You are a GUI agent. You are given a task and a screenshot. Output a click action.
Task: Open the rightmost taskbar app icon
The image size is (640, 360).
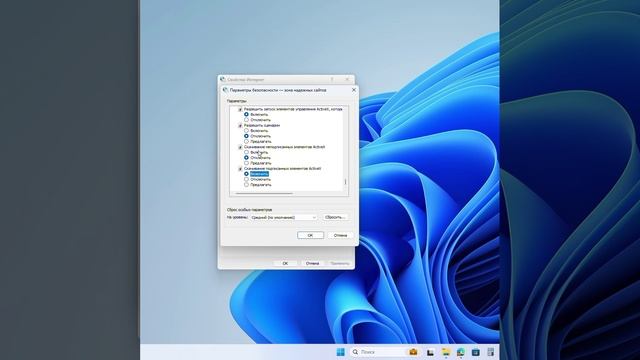(x=491, y=352)
